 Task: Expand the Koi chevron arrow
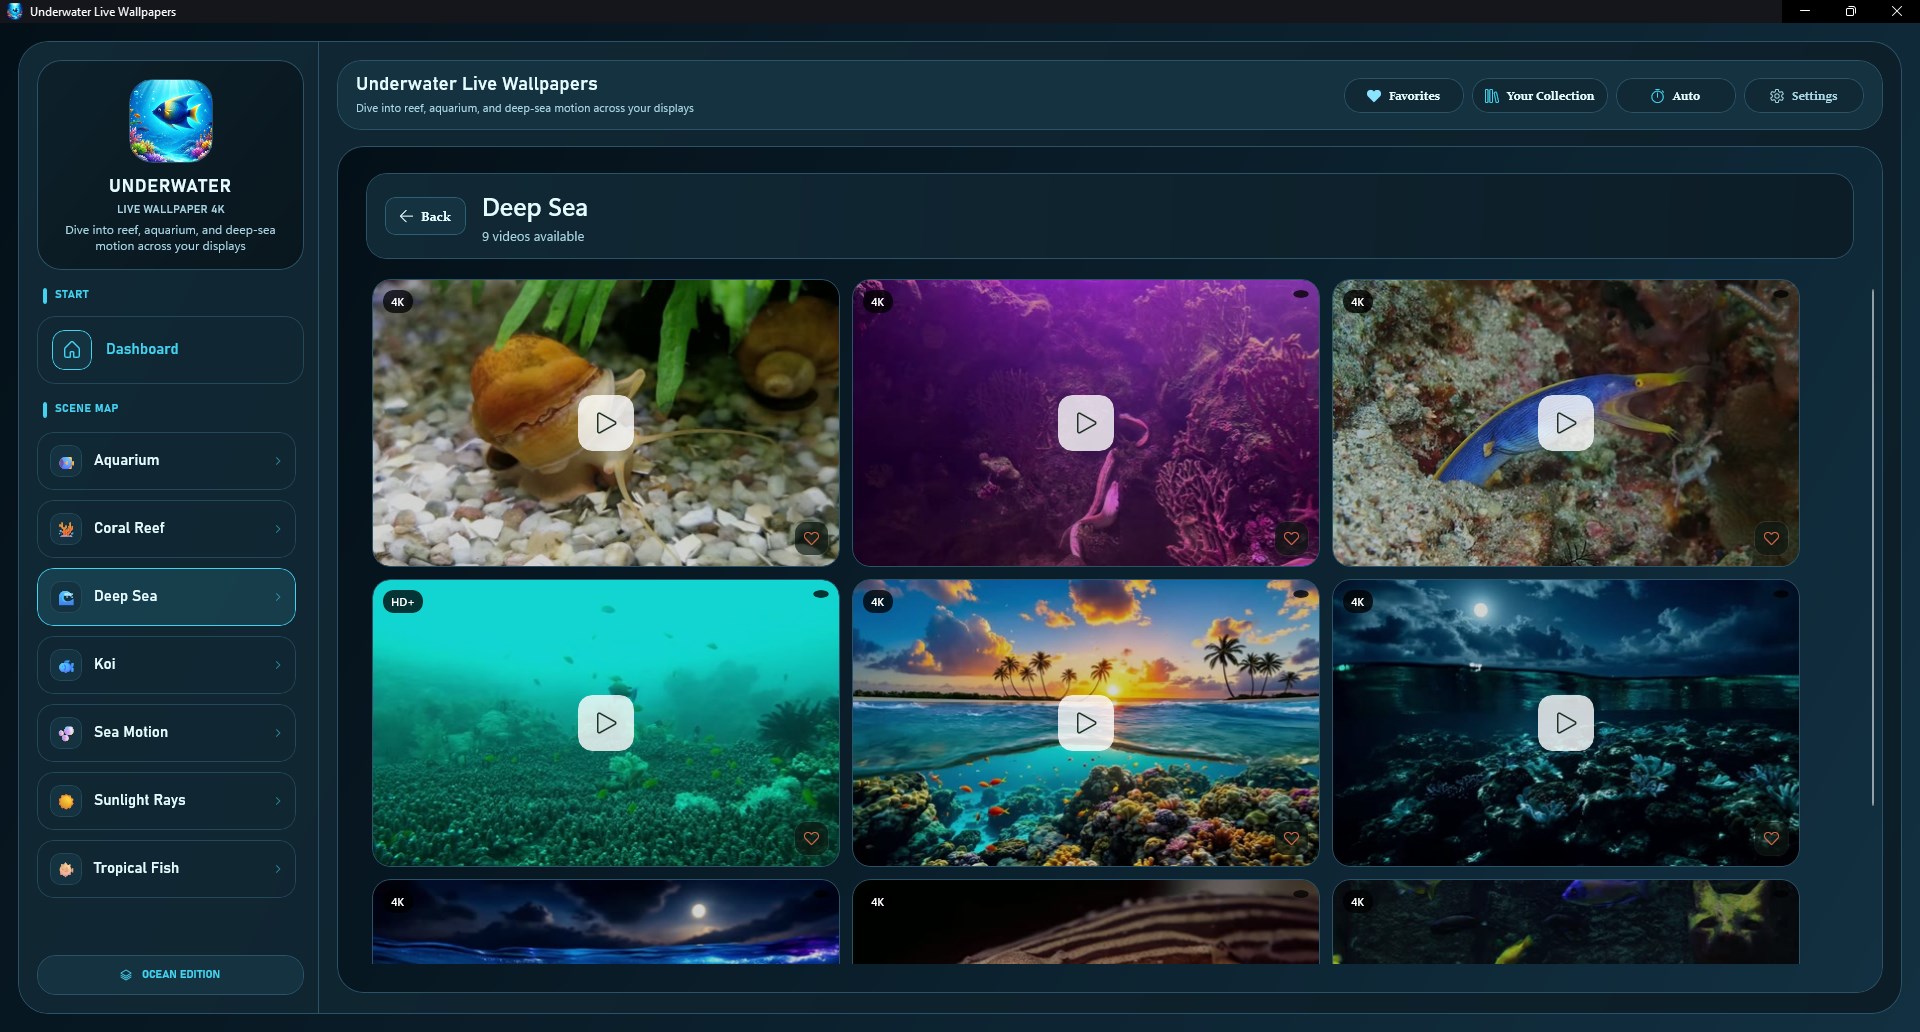click(278, 665)
